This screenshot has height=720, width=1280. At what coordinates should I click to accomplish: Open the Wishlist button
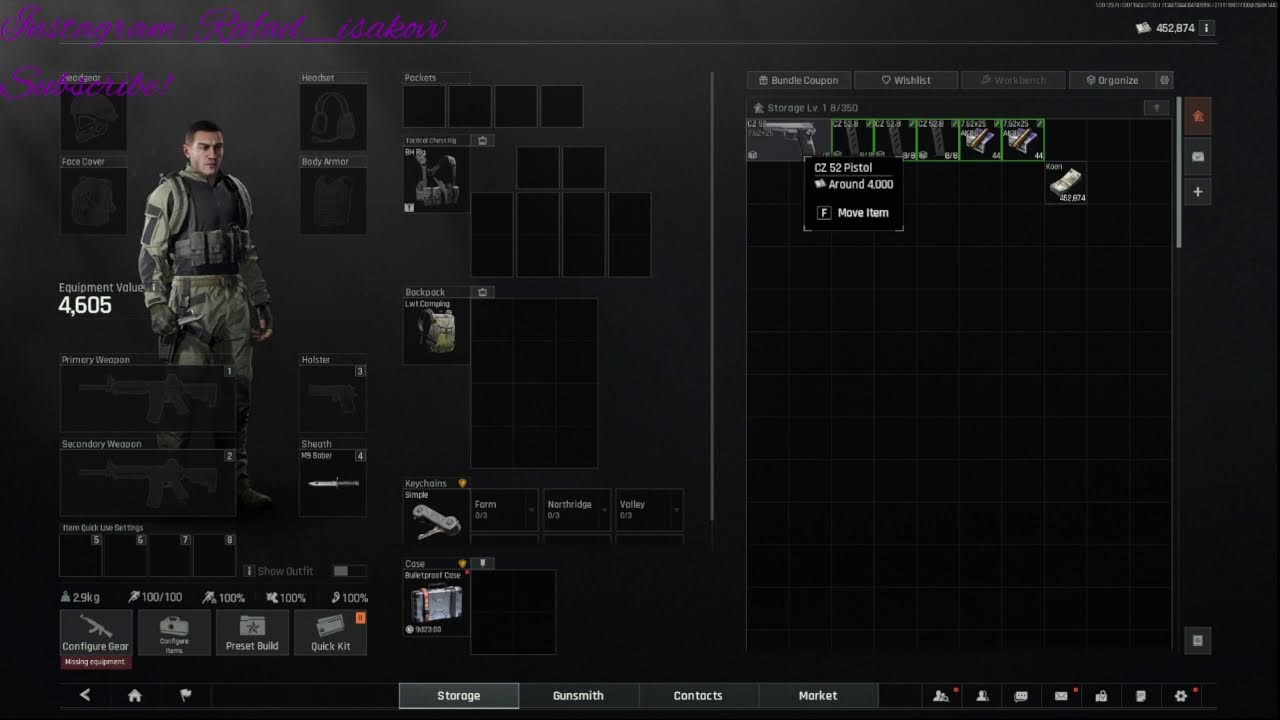click(906, 80)
